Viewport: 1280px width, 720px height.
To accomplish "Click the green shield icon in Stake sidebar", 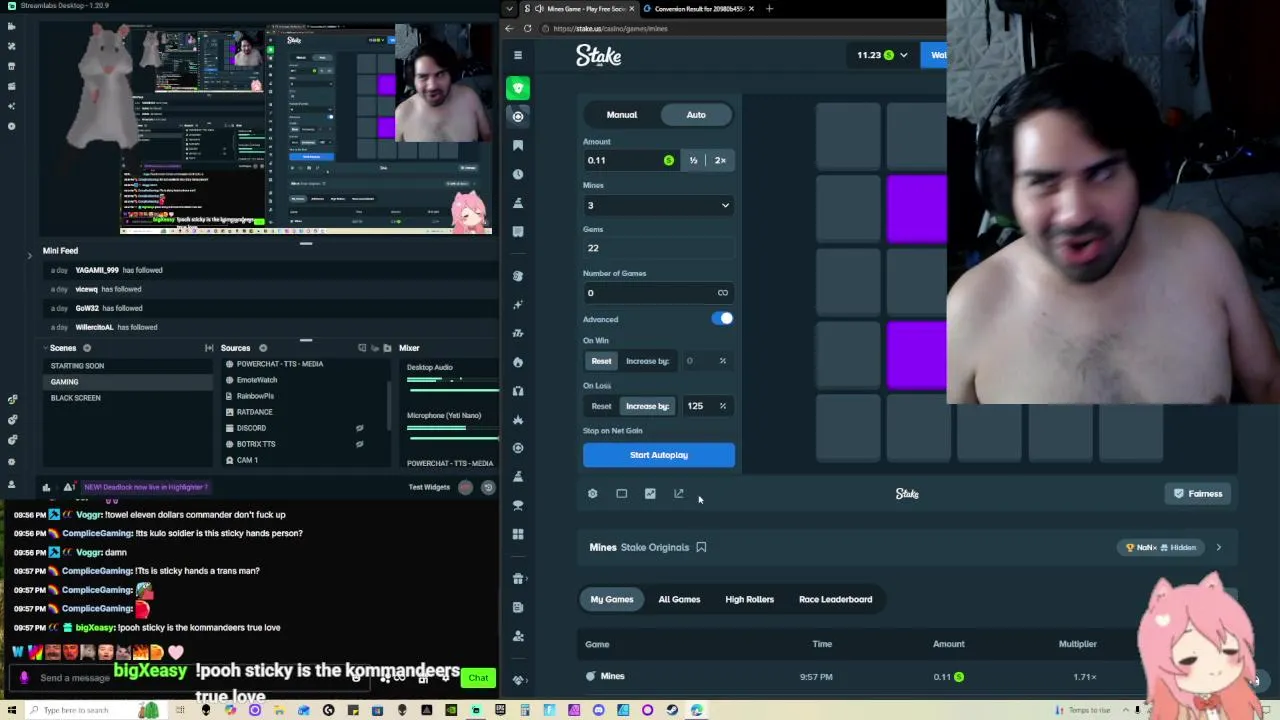I will coord(518,88).
